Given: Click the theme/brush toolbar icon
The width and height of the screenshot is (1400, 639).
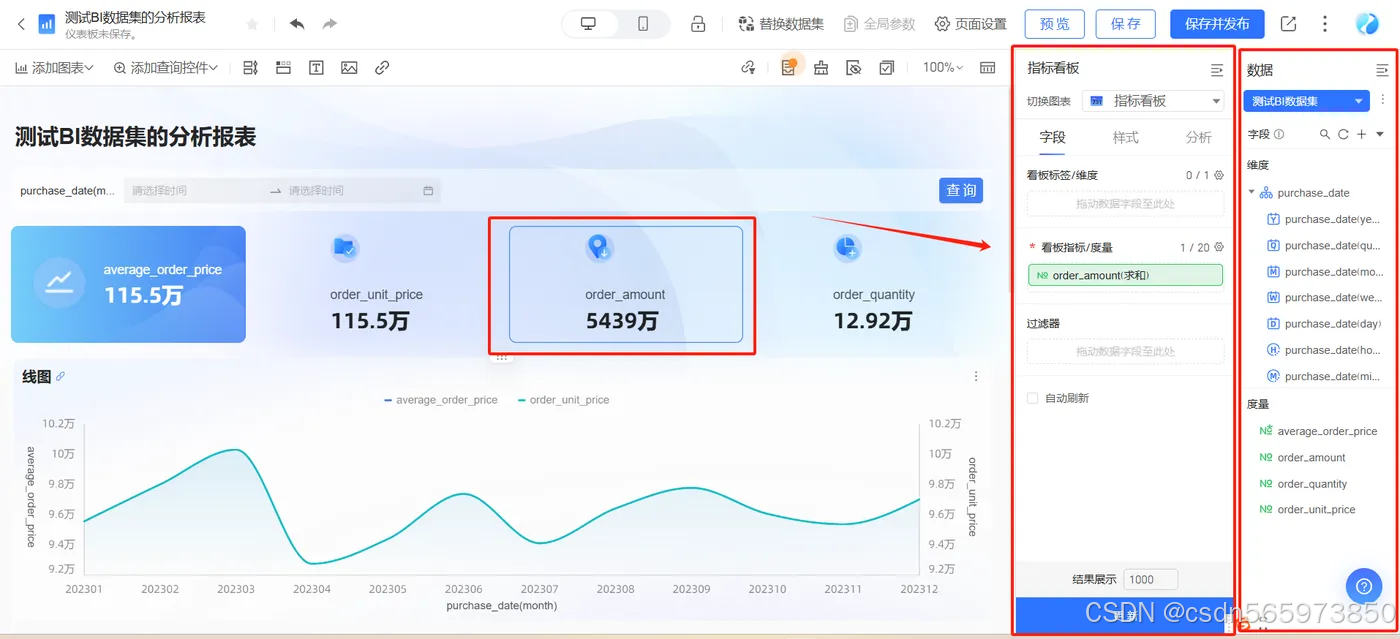Looking at the screenshot, I should pos(821,68).
